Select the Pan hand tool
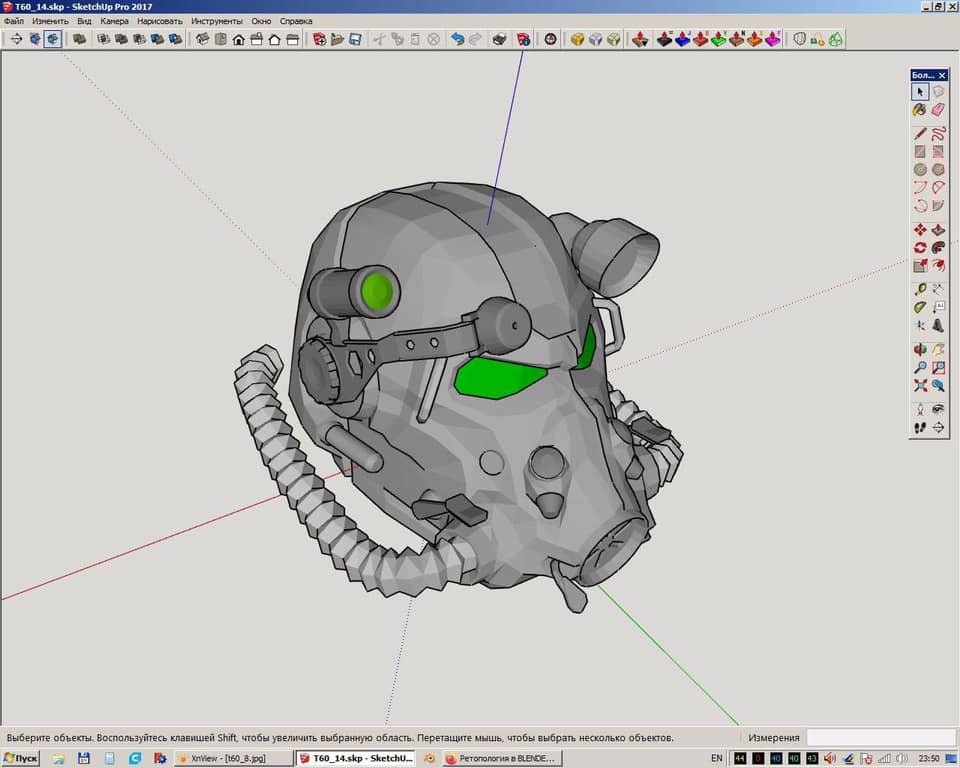960x768 pixels. pyautogui.click(x=938, y=350)
